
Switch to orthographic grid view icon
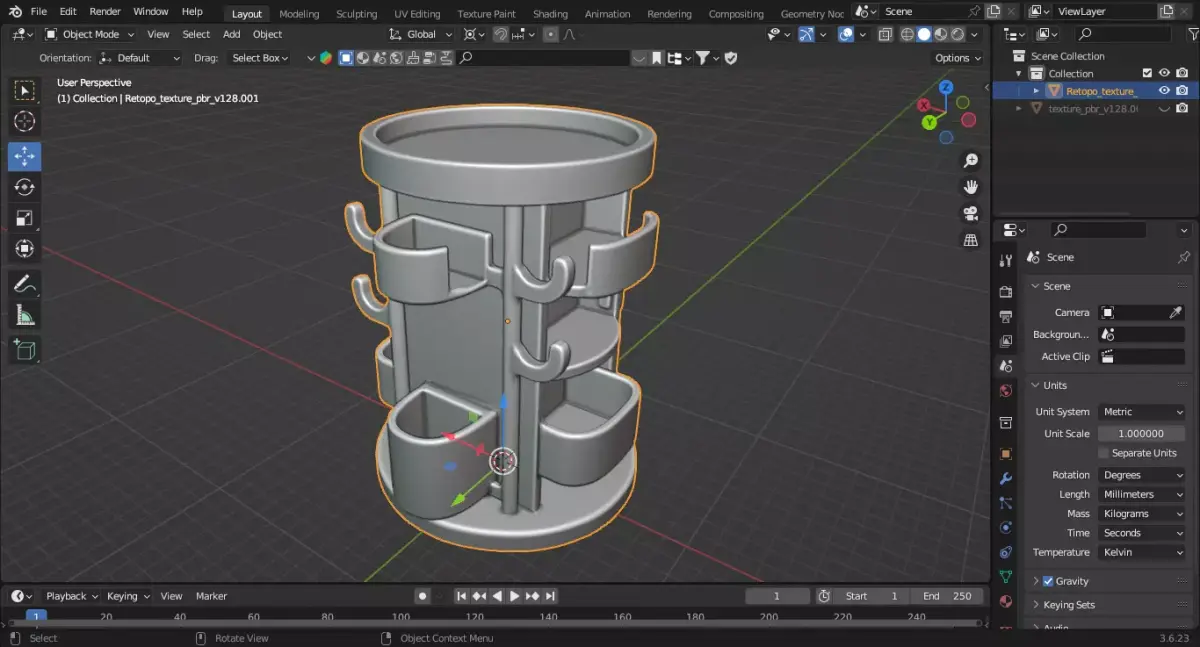(x=969, y=240)
